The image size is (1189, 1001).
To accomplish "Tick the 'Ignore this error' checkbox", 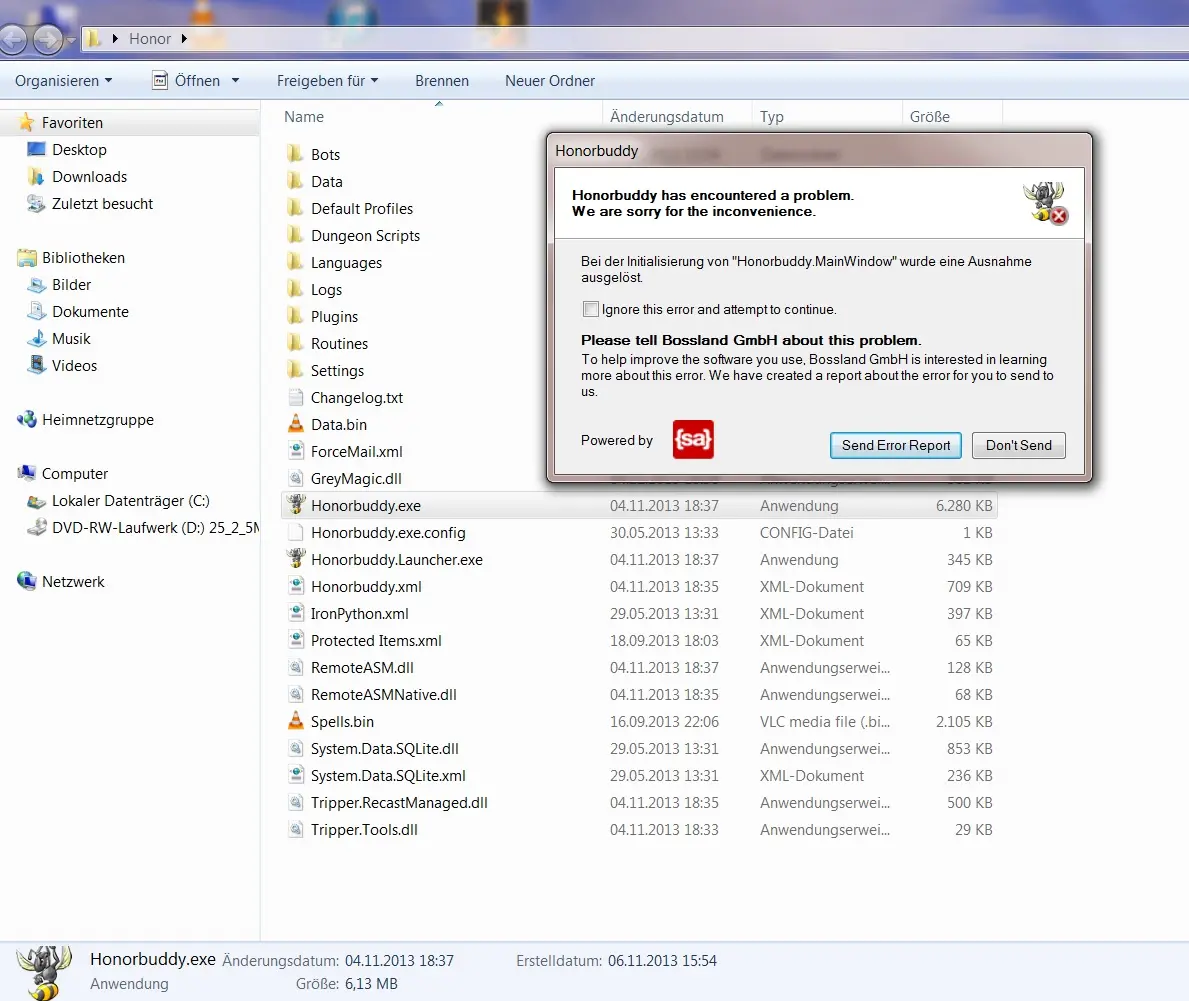I will pos(591,309).
